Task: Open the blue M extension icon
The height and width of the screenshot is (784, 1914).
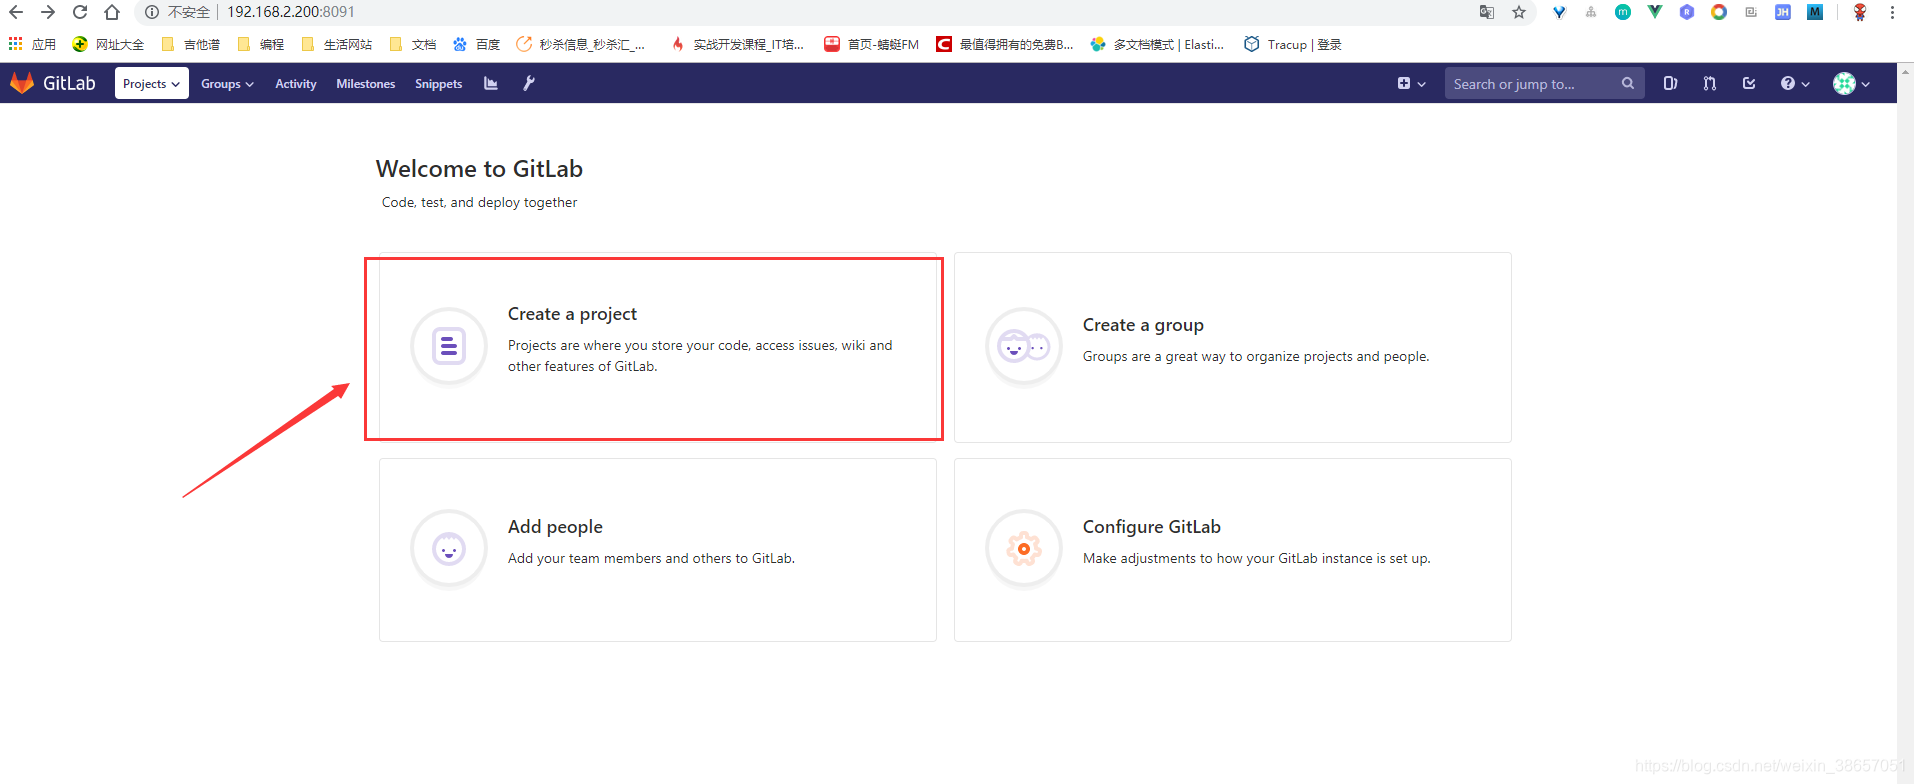Action: coord(1815,12)
